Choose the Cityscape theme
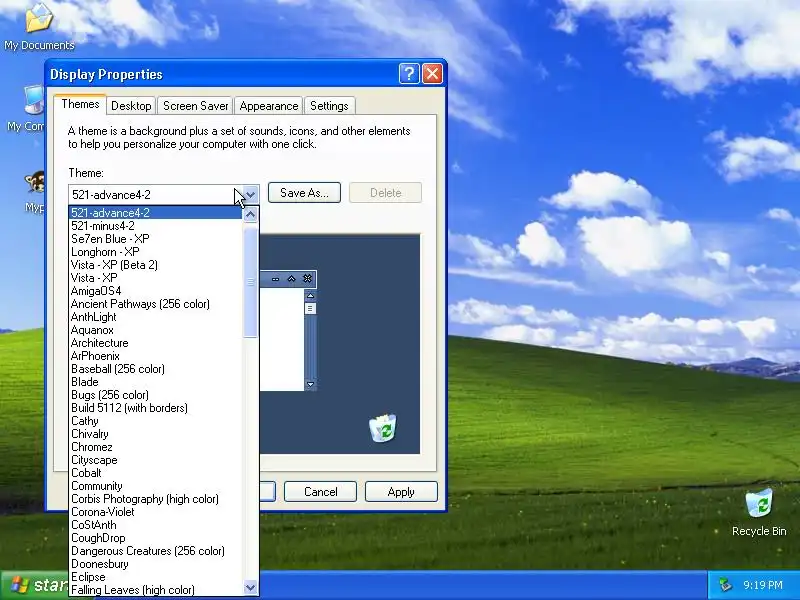 (156, 460)
